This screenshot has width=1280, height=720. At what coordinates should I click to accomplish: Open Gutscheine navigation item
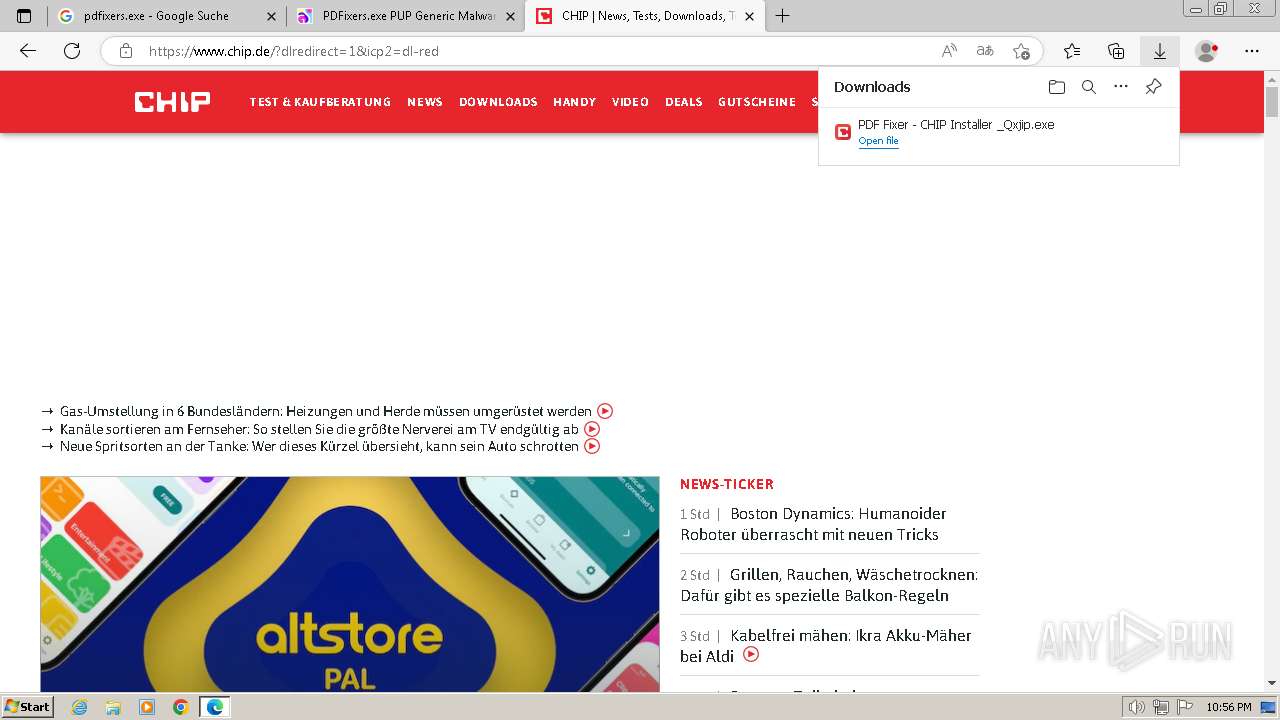(x=757, y=102)
